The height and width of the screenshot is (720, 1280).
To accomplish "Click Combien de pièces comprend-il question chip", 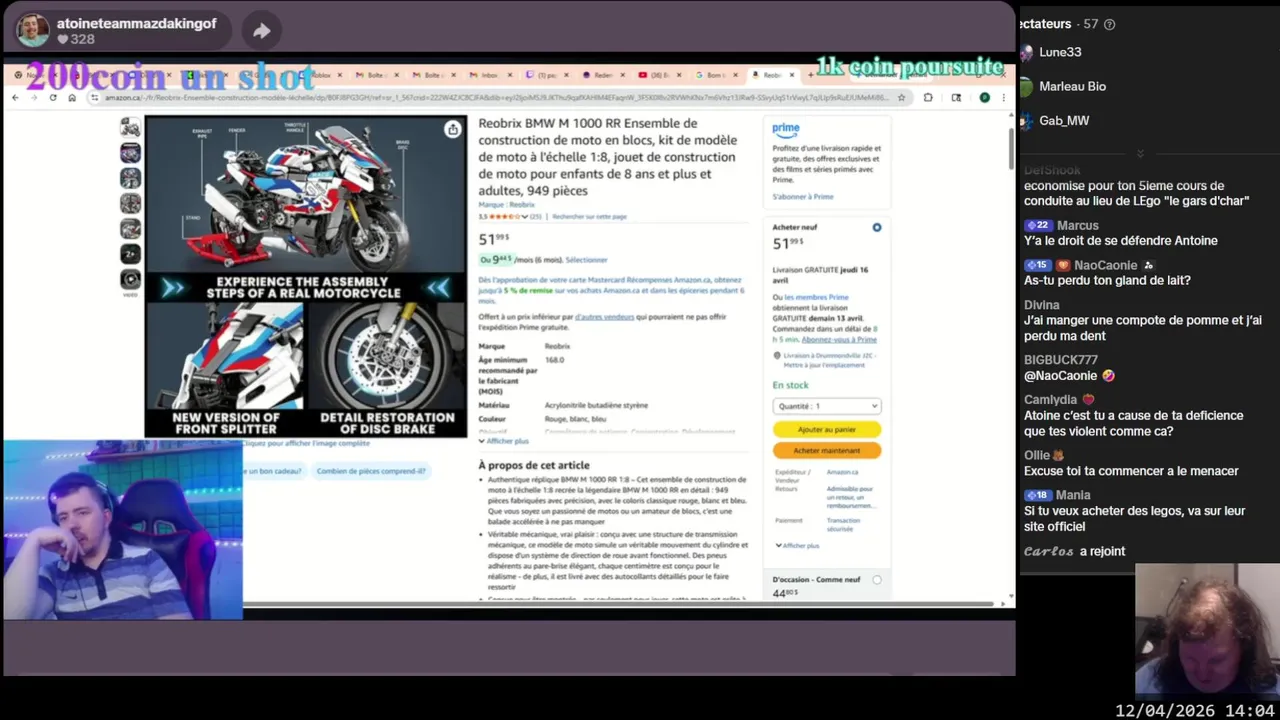I will point(371,471).
